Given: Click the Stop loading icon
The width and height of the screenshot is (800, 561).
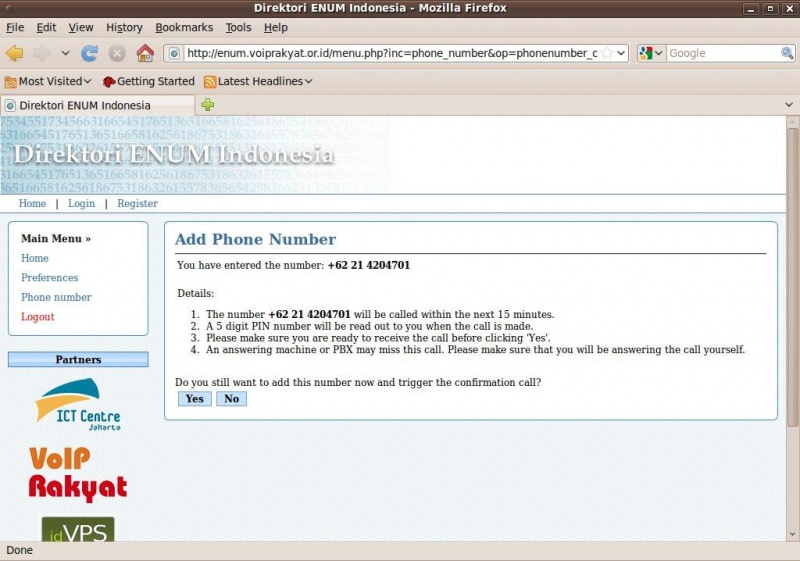Looking at the screenshot, I should click(x=117, y=53).
